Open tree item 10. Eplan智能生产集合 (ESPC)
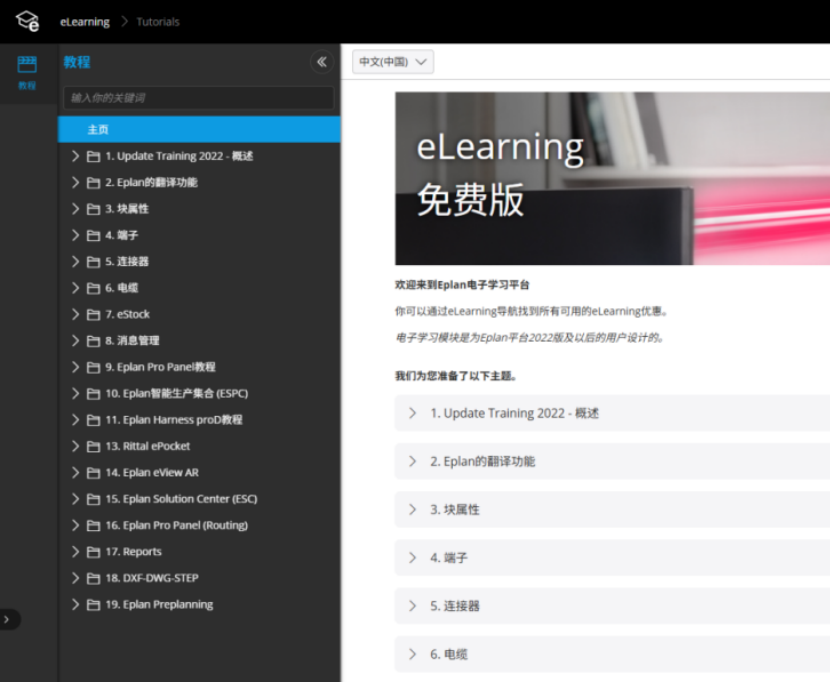 pyautogui.click(x=176, y=394)
